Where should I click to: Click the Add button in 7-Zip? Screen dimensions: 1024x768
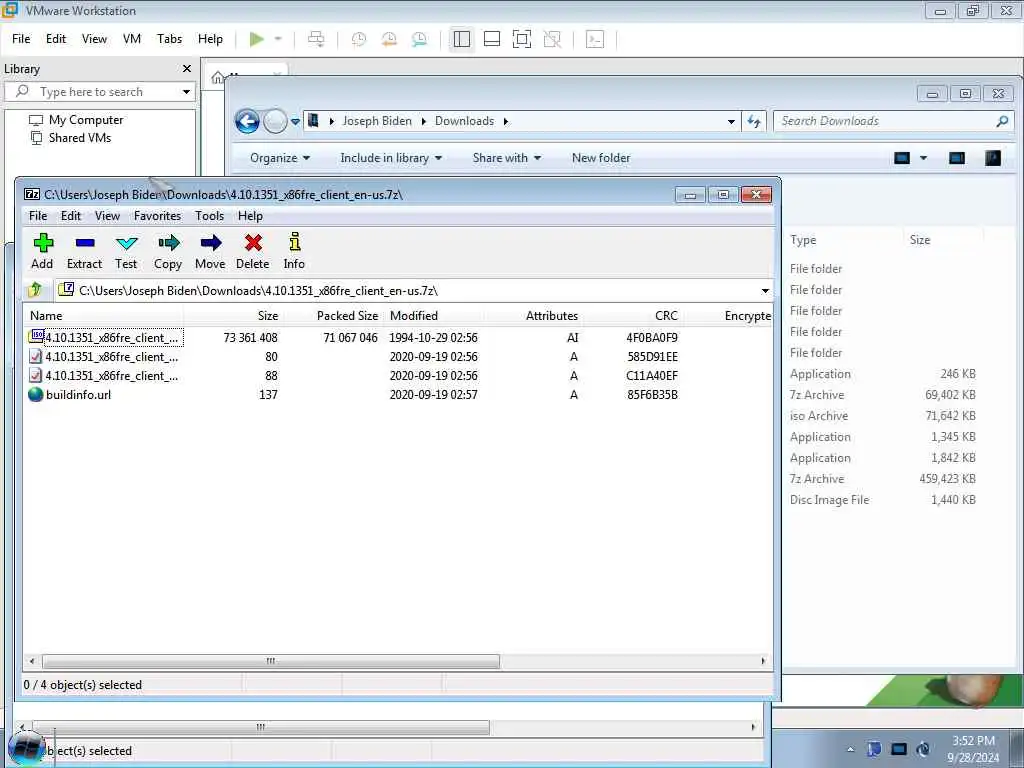pyautogui.click(x=42, y=251)
